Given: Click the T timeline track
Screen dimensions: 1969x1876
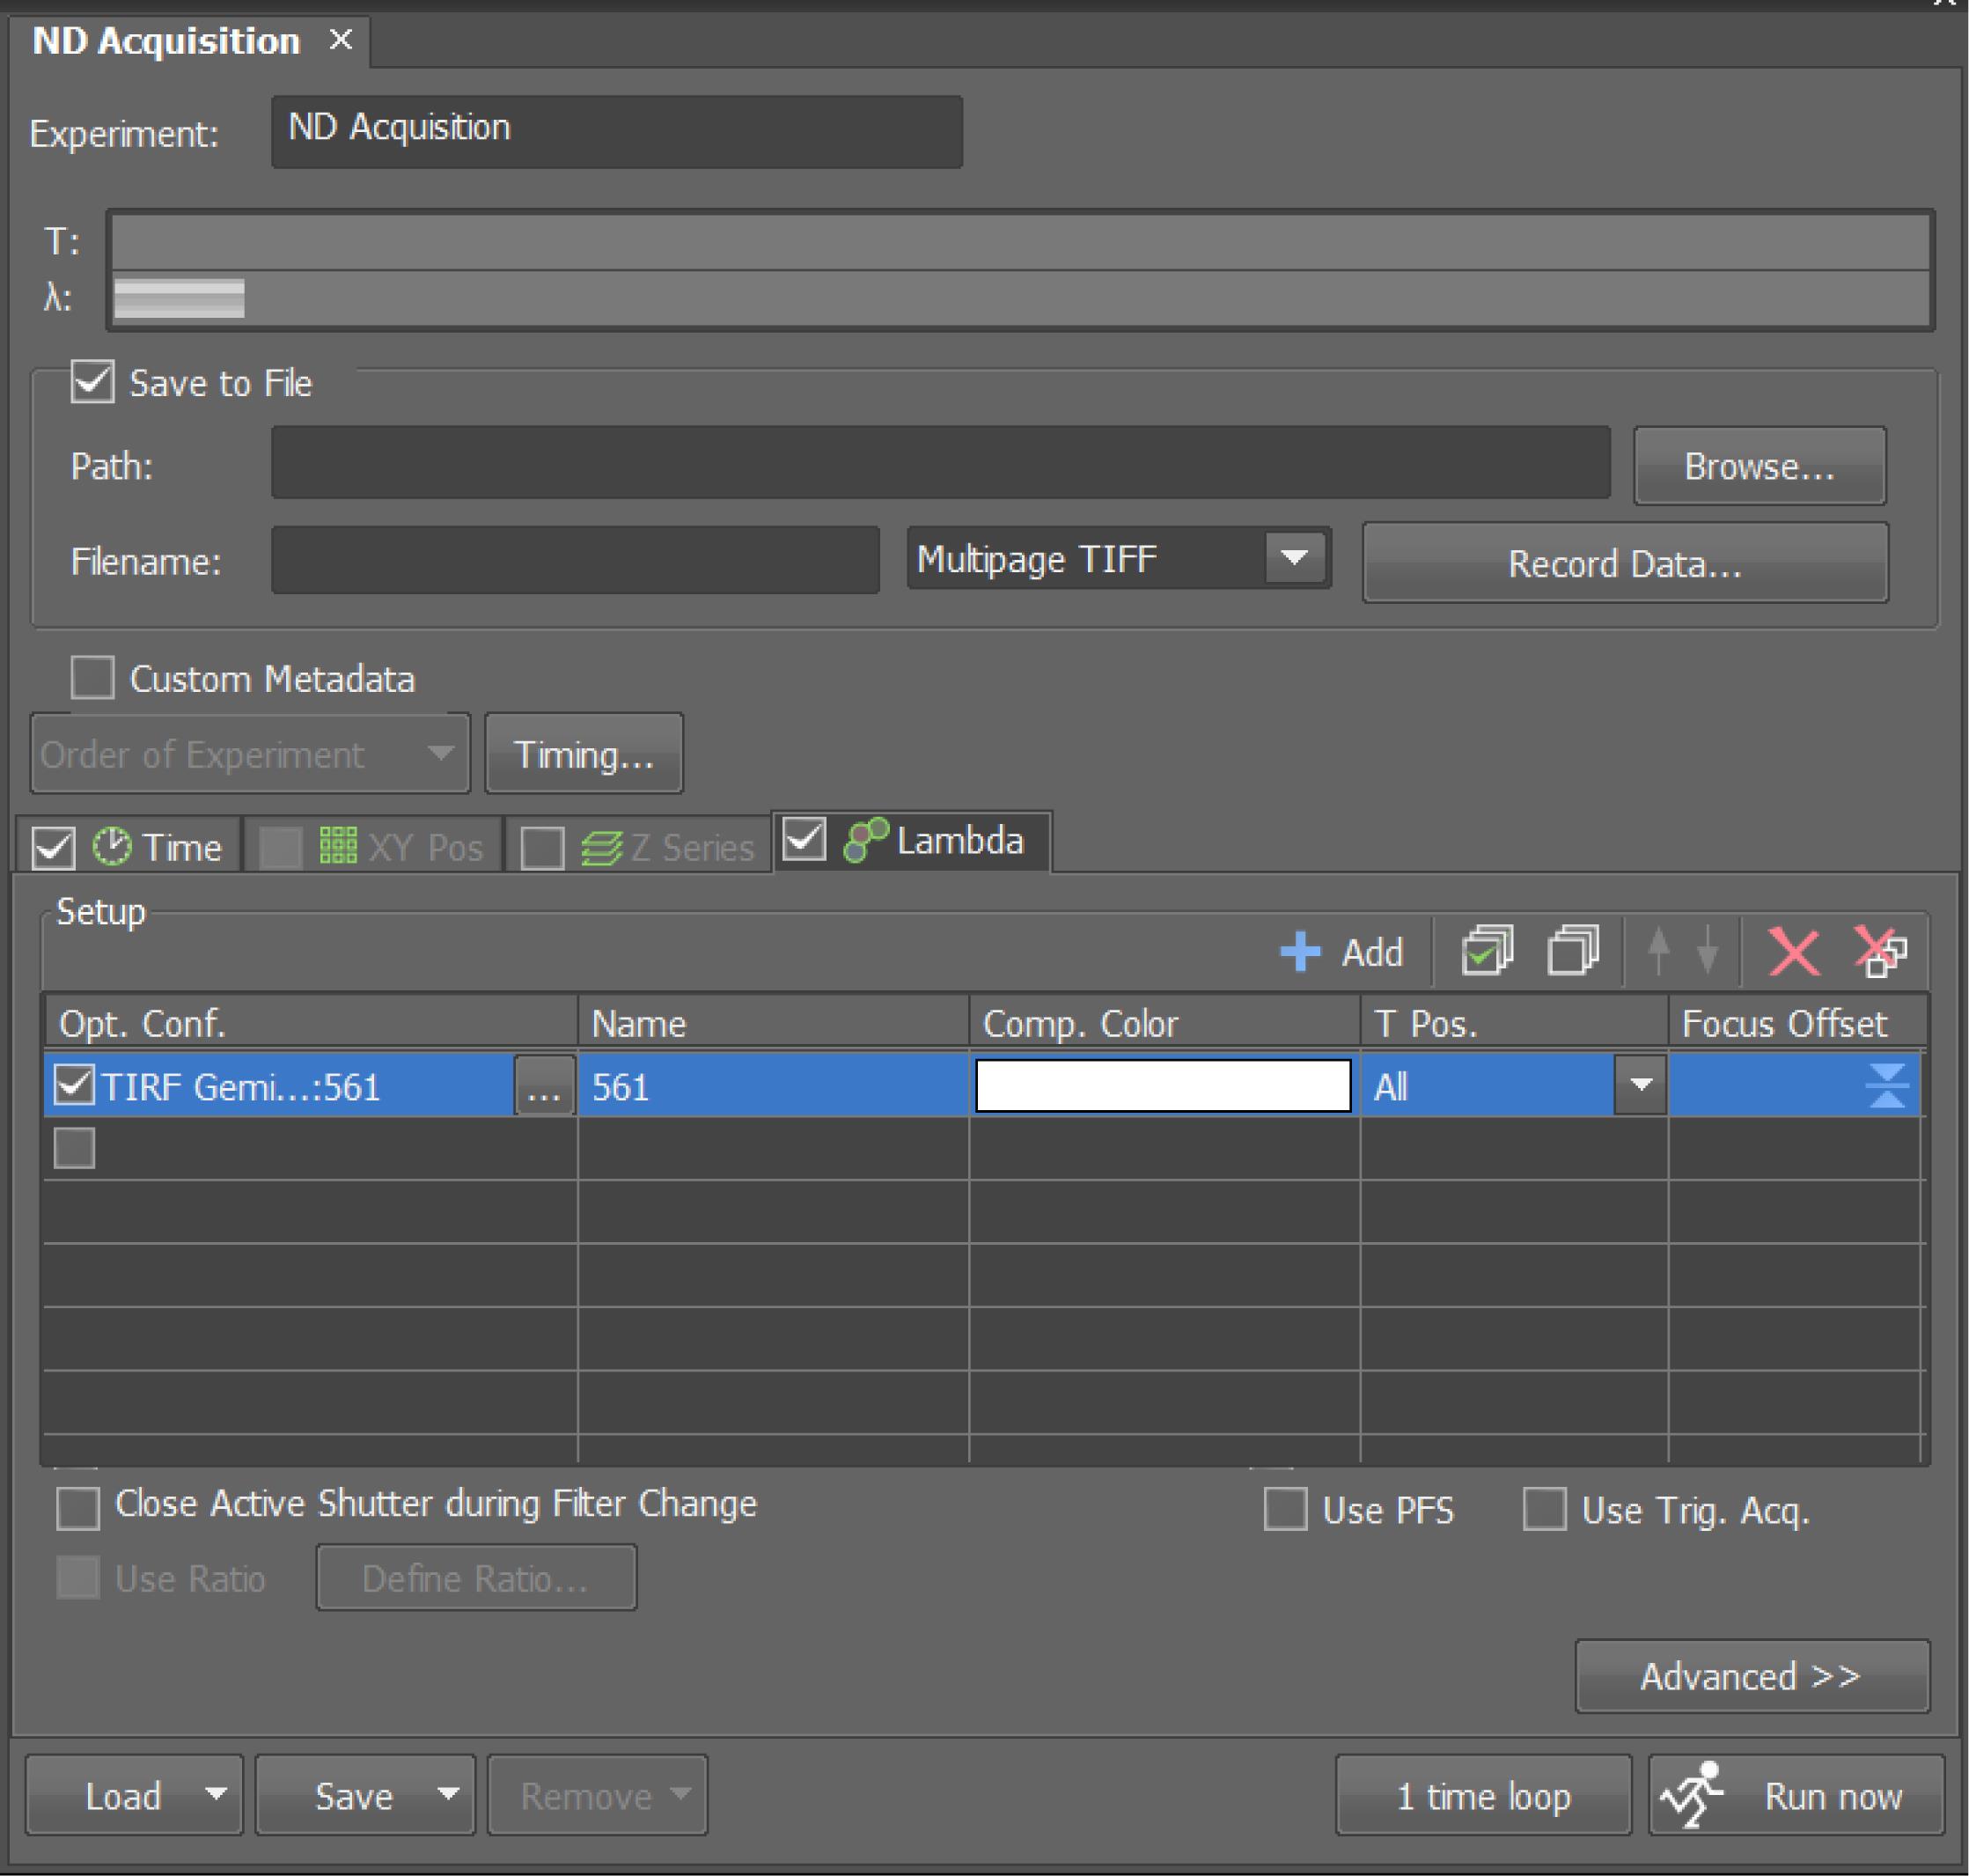Looking at the screenshot, I should pos(1020,242).
